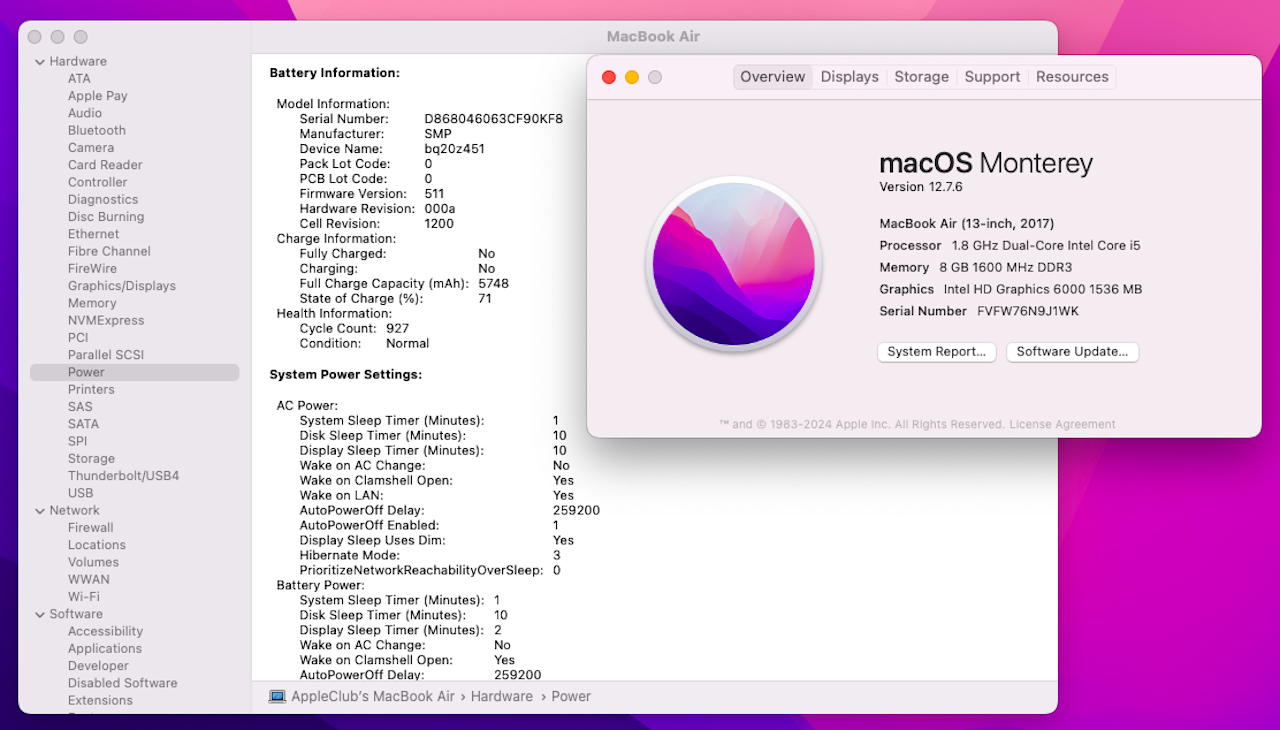The height and width of the screenshot is (730, 1280).
Task: Select NVMExpress in the sidebar
Action: point(106,320)
